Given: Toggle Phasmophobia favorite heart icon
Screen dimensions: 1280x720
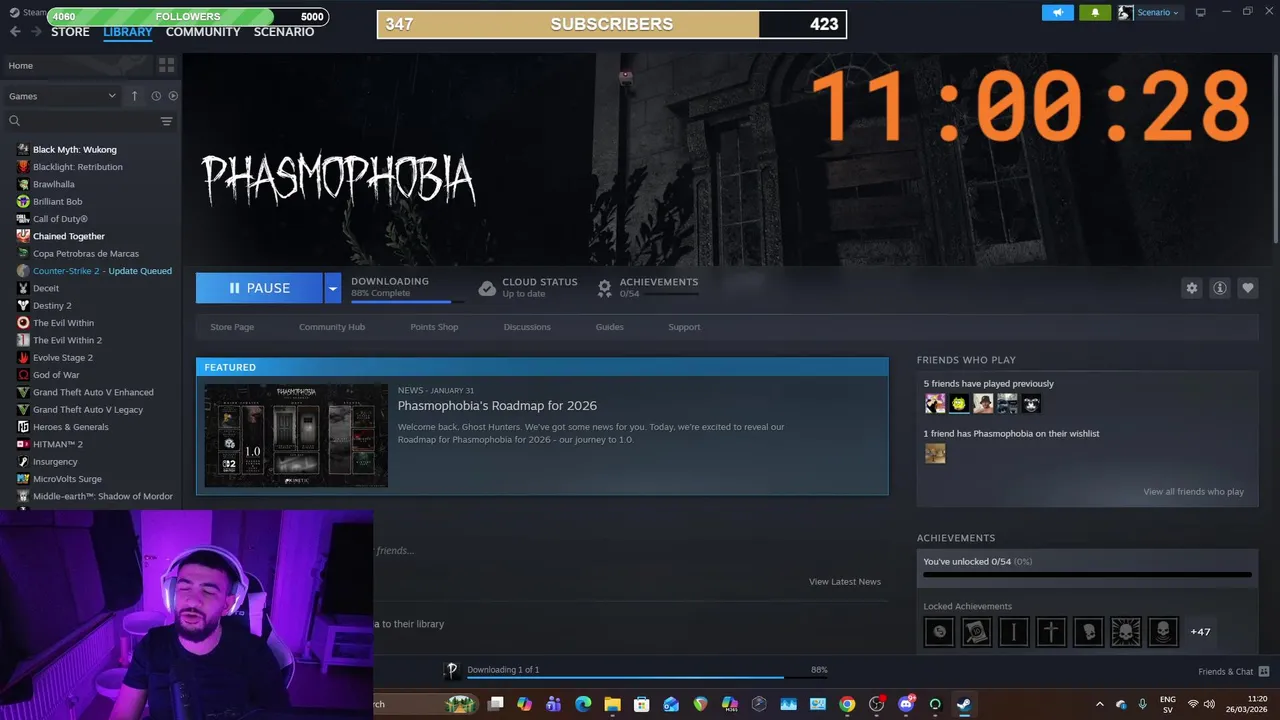Looking at the screenshot, I should coord(1247,288).
